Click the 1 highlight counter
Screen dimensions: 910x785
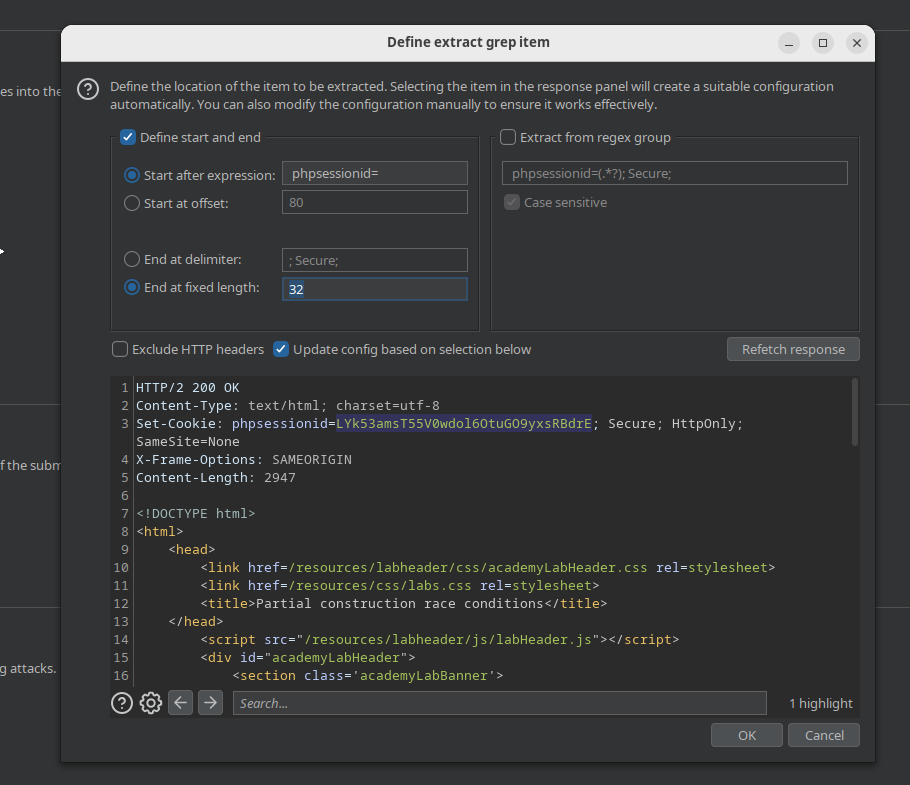(x=821, y=703)
